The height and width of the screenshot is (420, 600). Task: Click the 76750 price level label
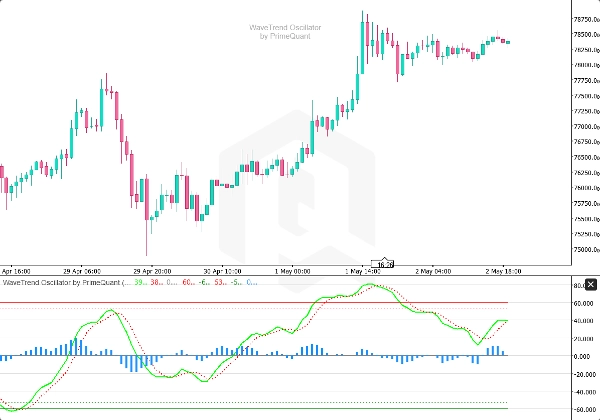point(586,142)
